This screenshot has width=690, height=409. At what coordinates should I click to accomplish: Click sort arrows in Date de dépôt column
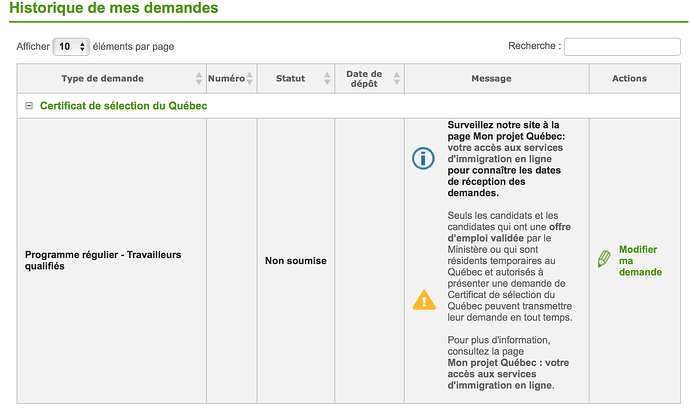click(396, 79)
